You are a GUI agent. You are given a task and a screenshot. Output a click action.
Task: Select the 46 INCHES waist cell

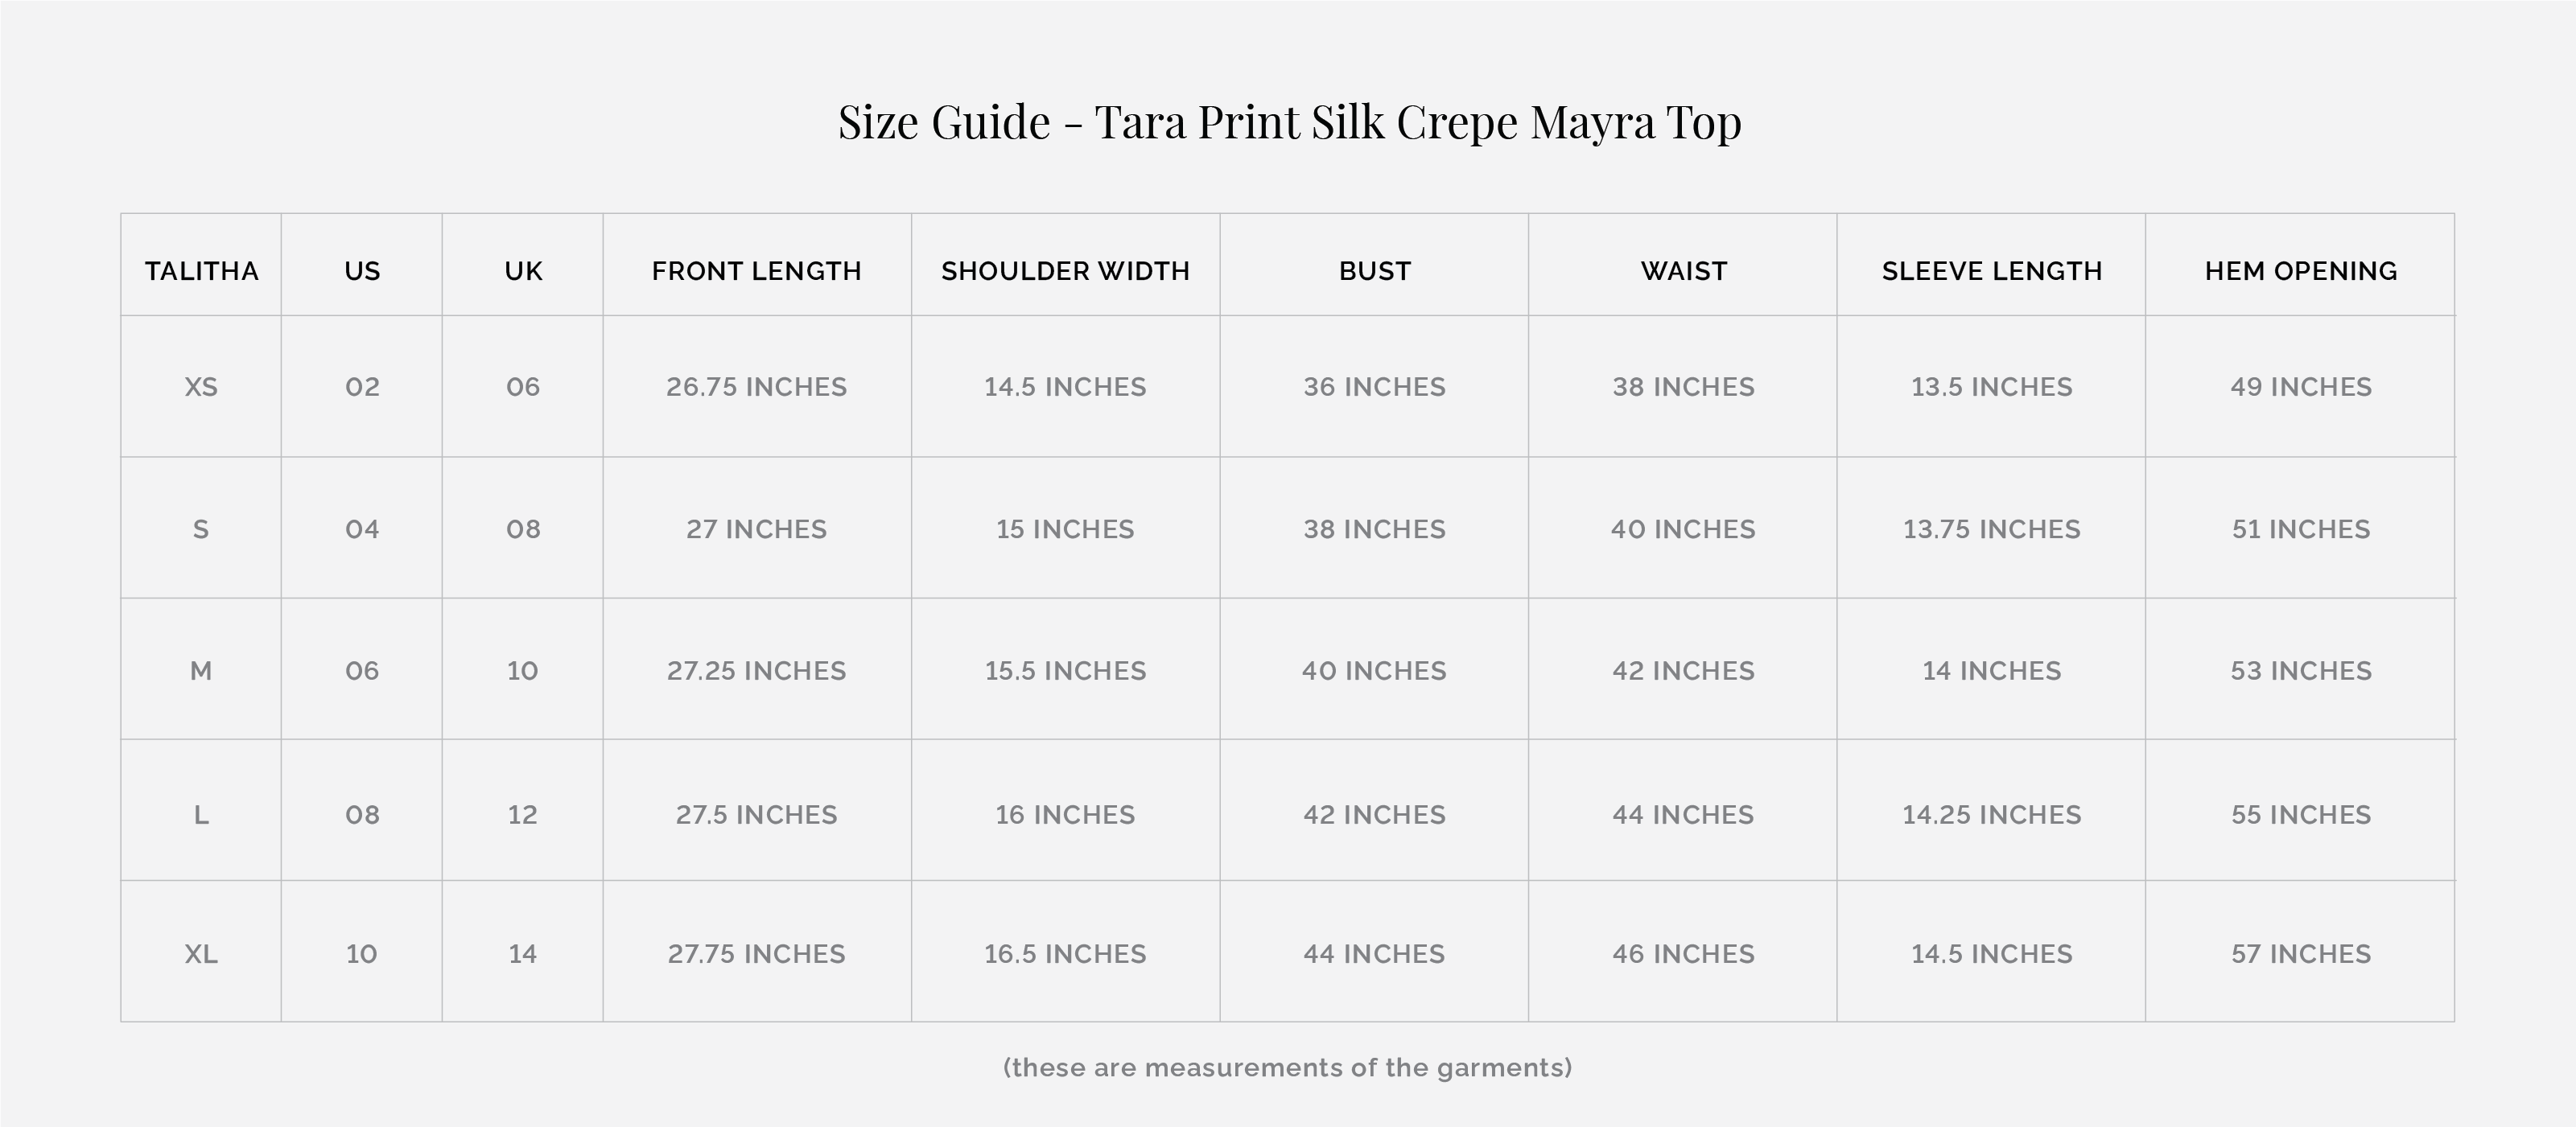[x=1683, y=954]
